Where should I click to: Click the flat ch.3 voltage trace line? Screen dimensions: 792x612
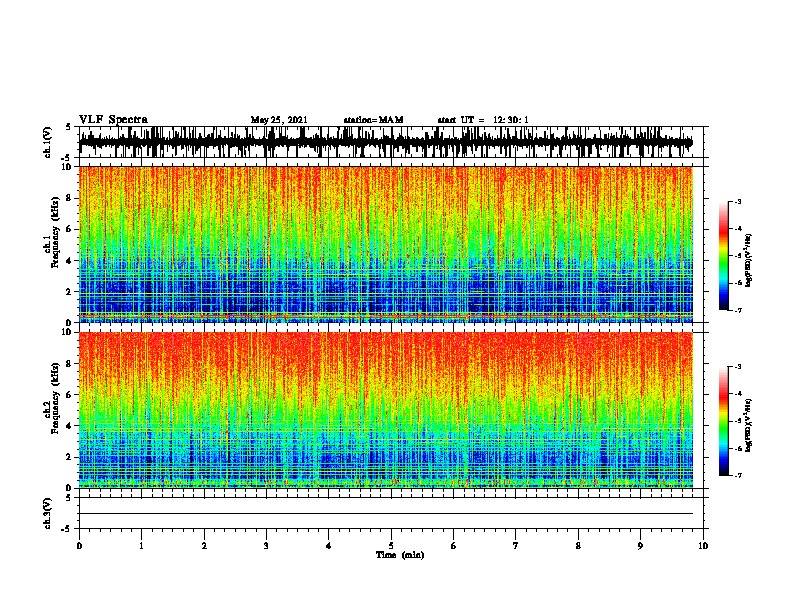pos(386,514)
